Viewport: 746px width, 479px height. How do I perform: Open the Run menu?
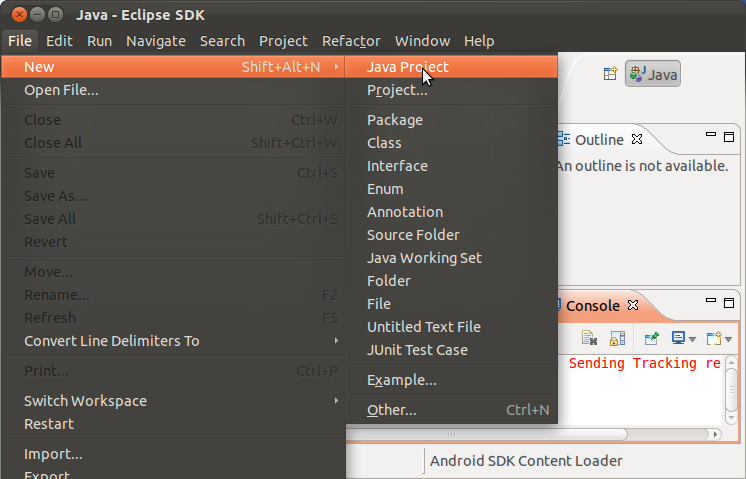[99, 41]
